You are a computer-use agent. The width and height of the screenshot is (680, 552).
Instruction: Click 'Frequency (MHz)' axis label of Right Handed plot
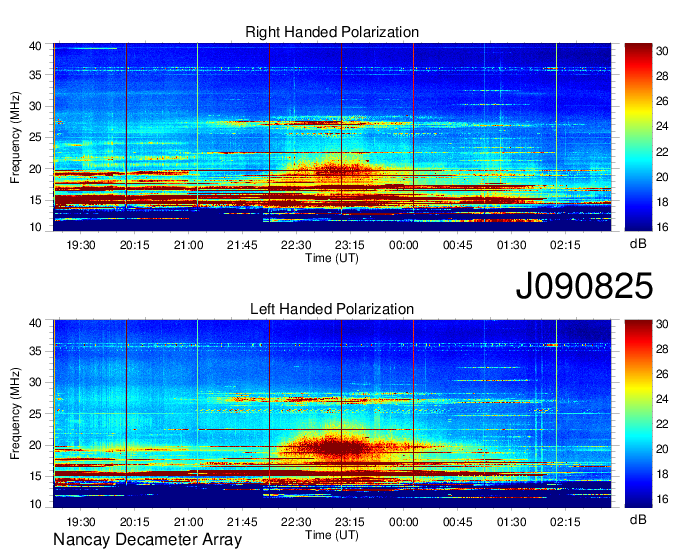coord(15,138)
